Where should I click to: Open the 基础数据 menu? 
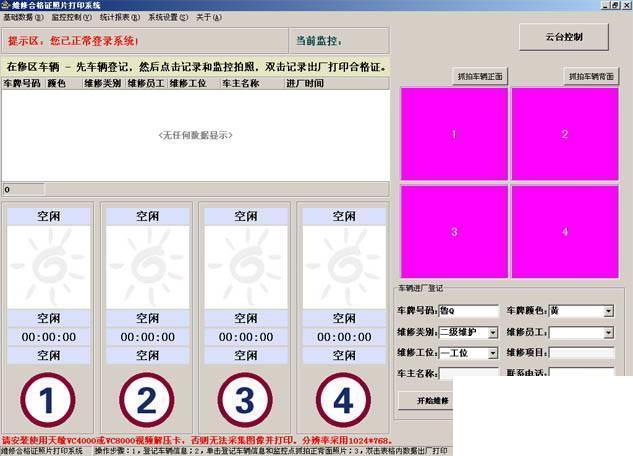tap(23, 17)
